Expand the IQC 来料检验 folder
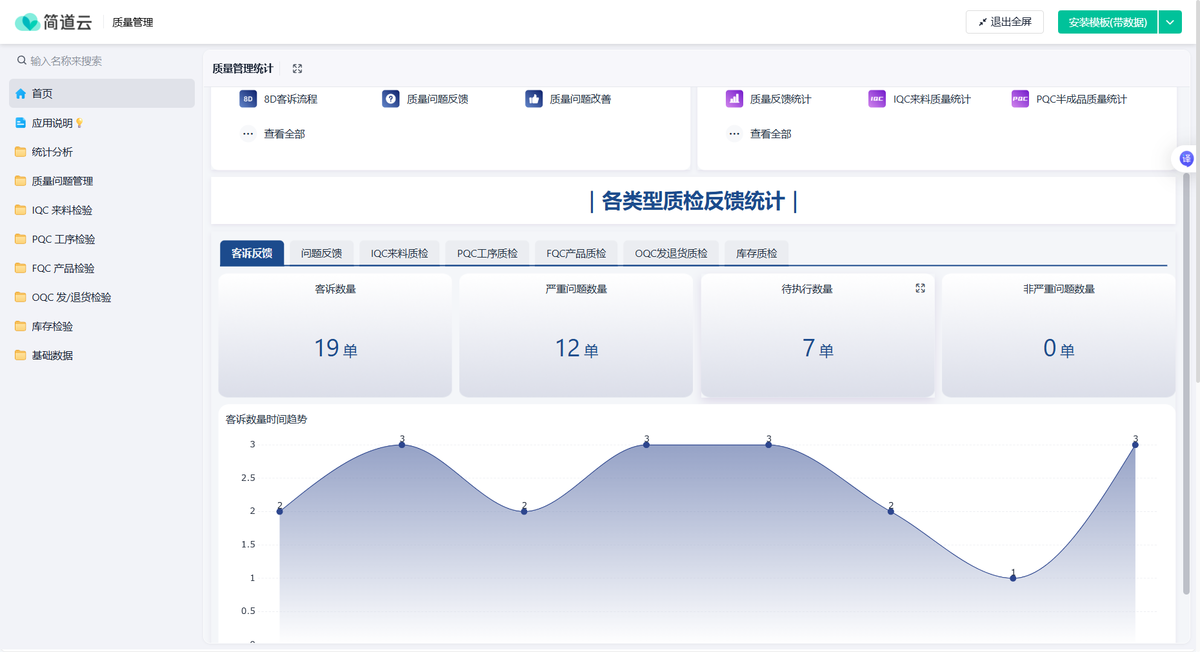This screenshot has width=1200, height=652. pos(102,210)
